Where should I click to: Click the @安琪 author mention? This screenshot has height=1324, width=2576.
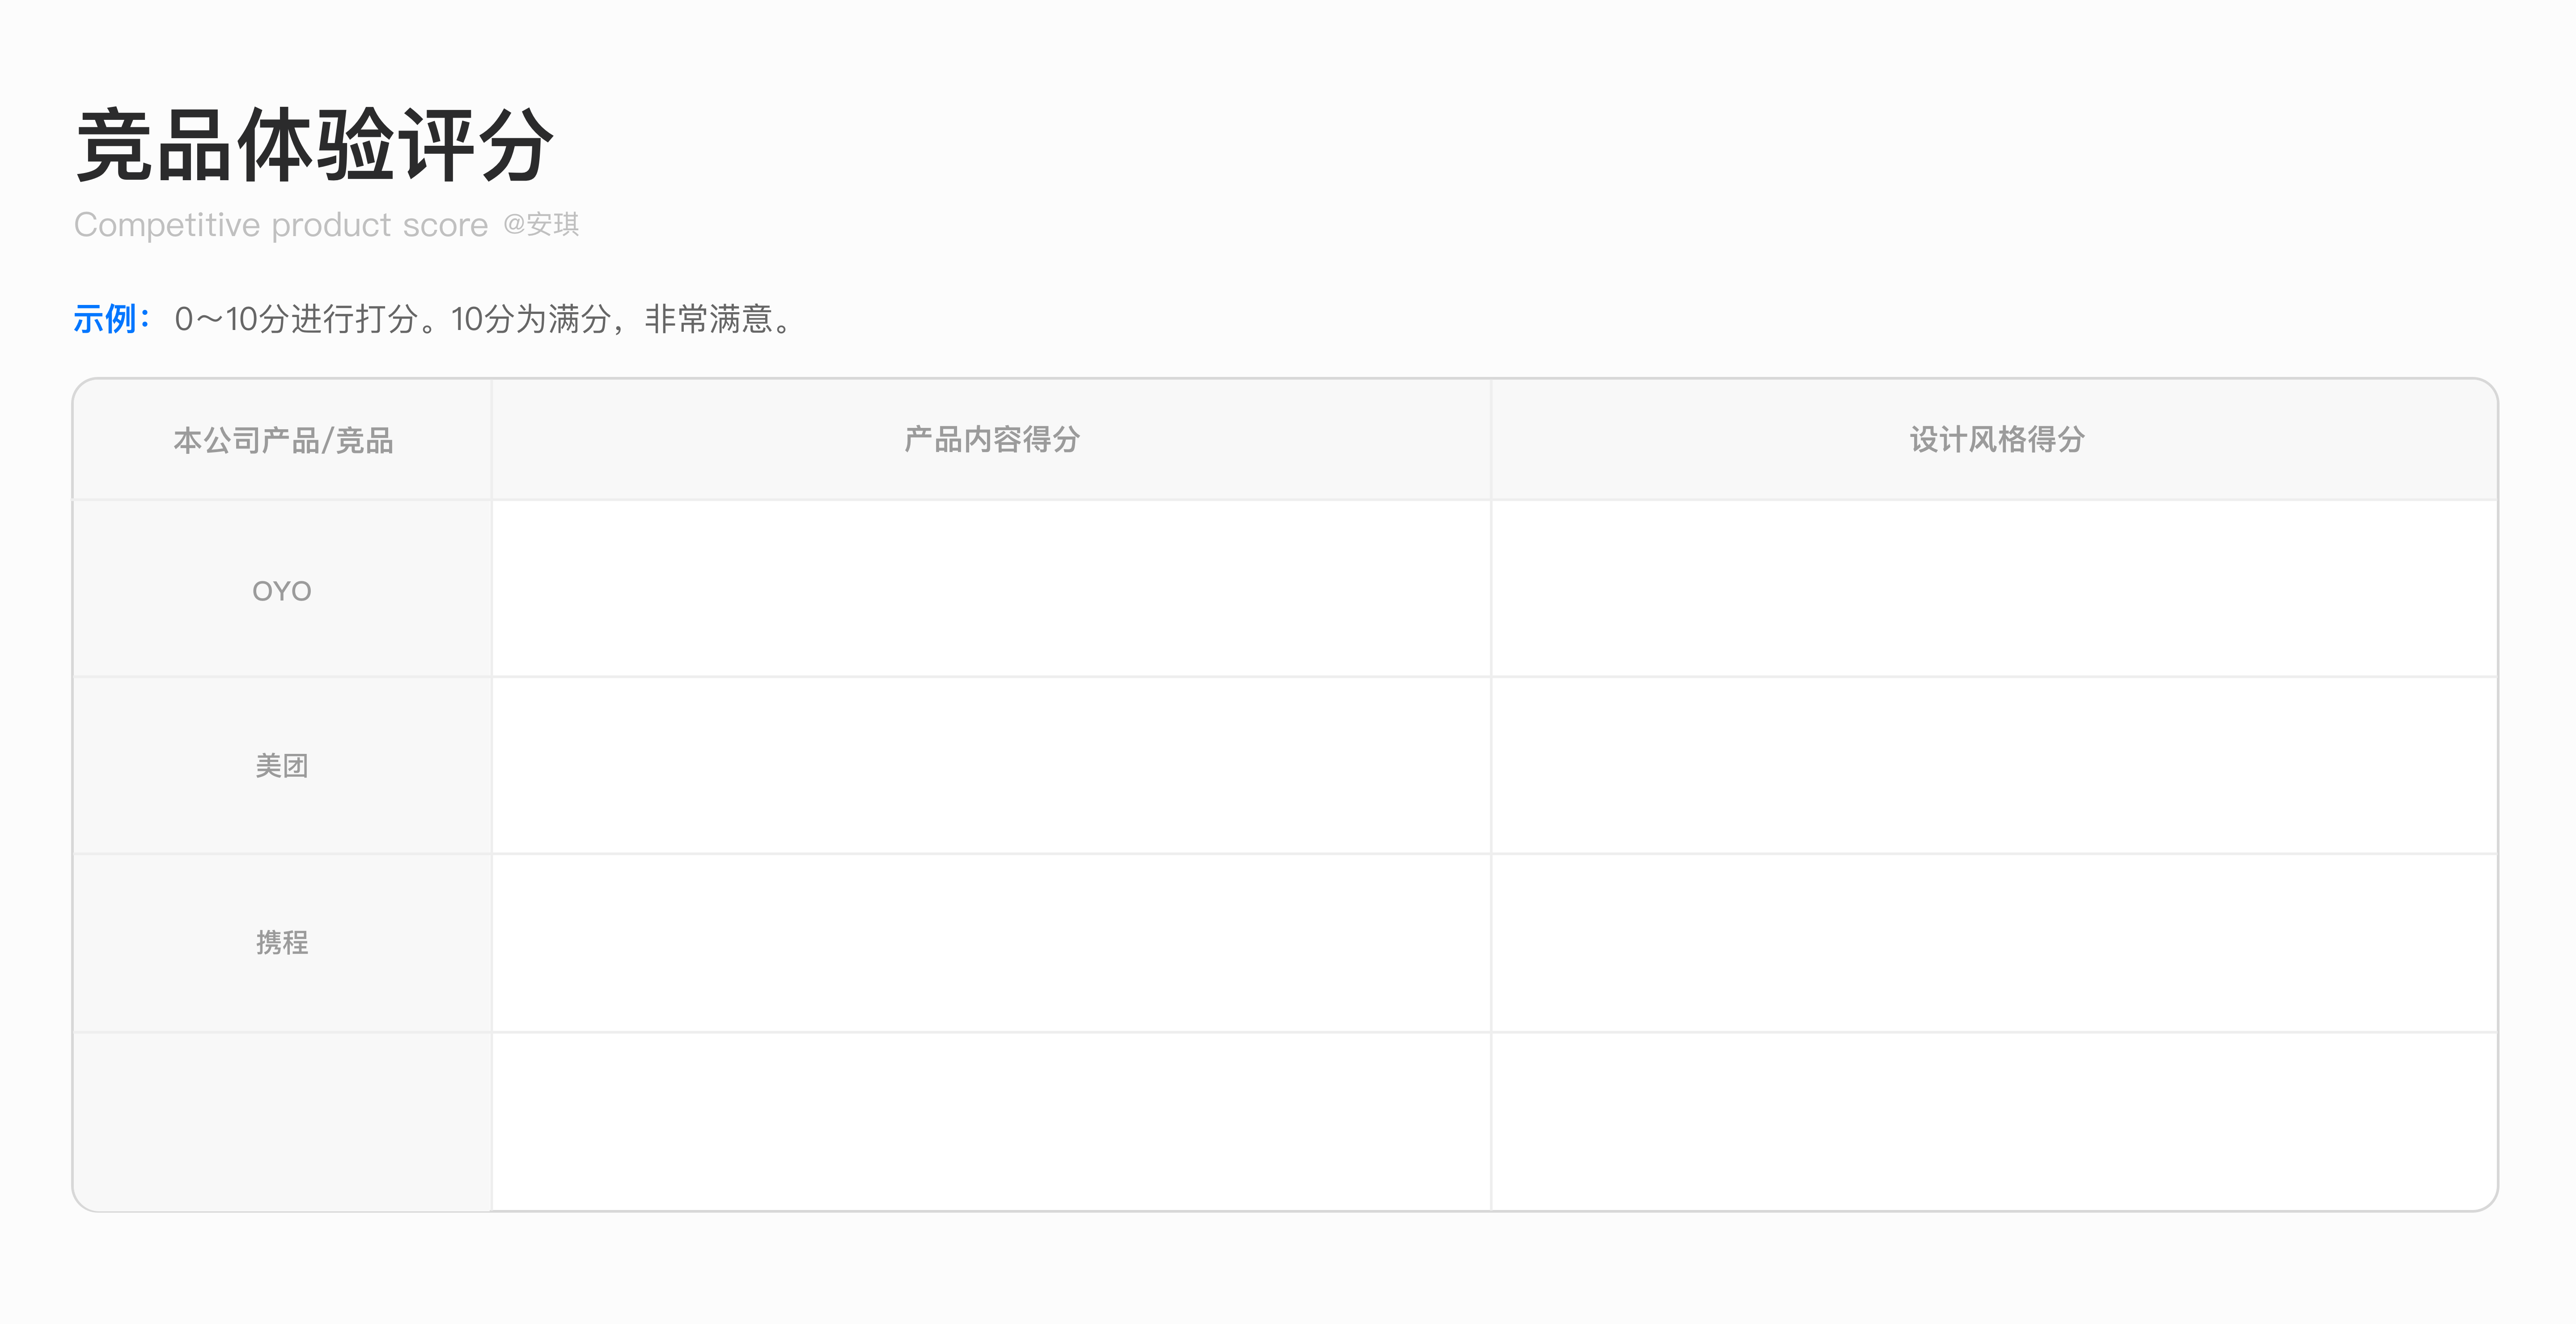tap(541, 224)
